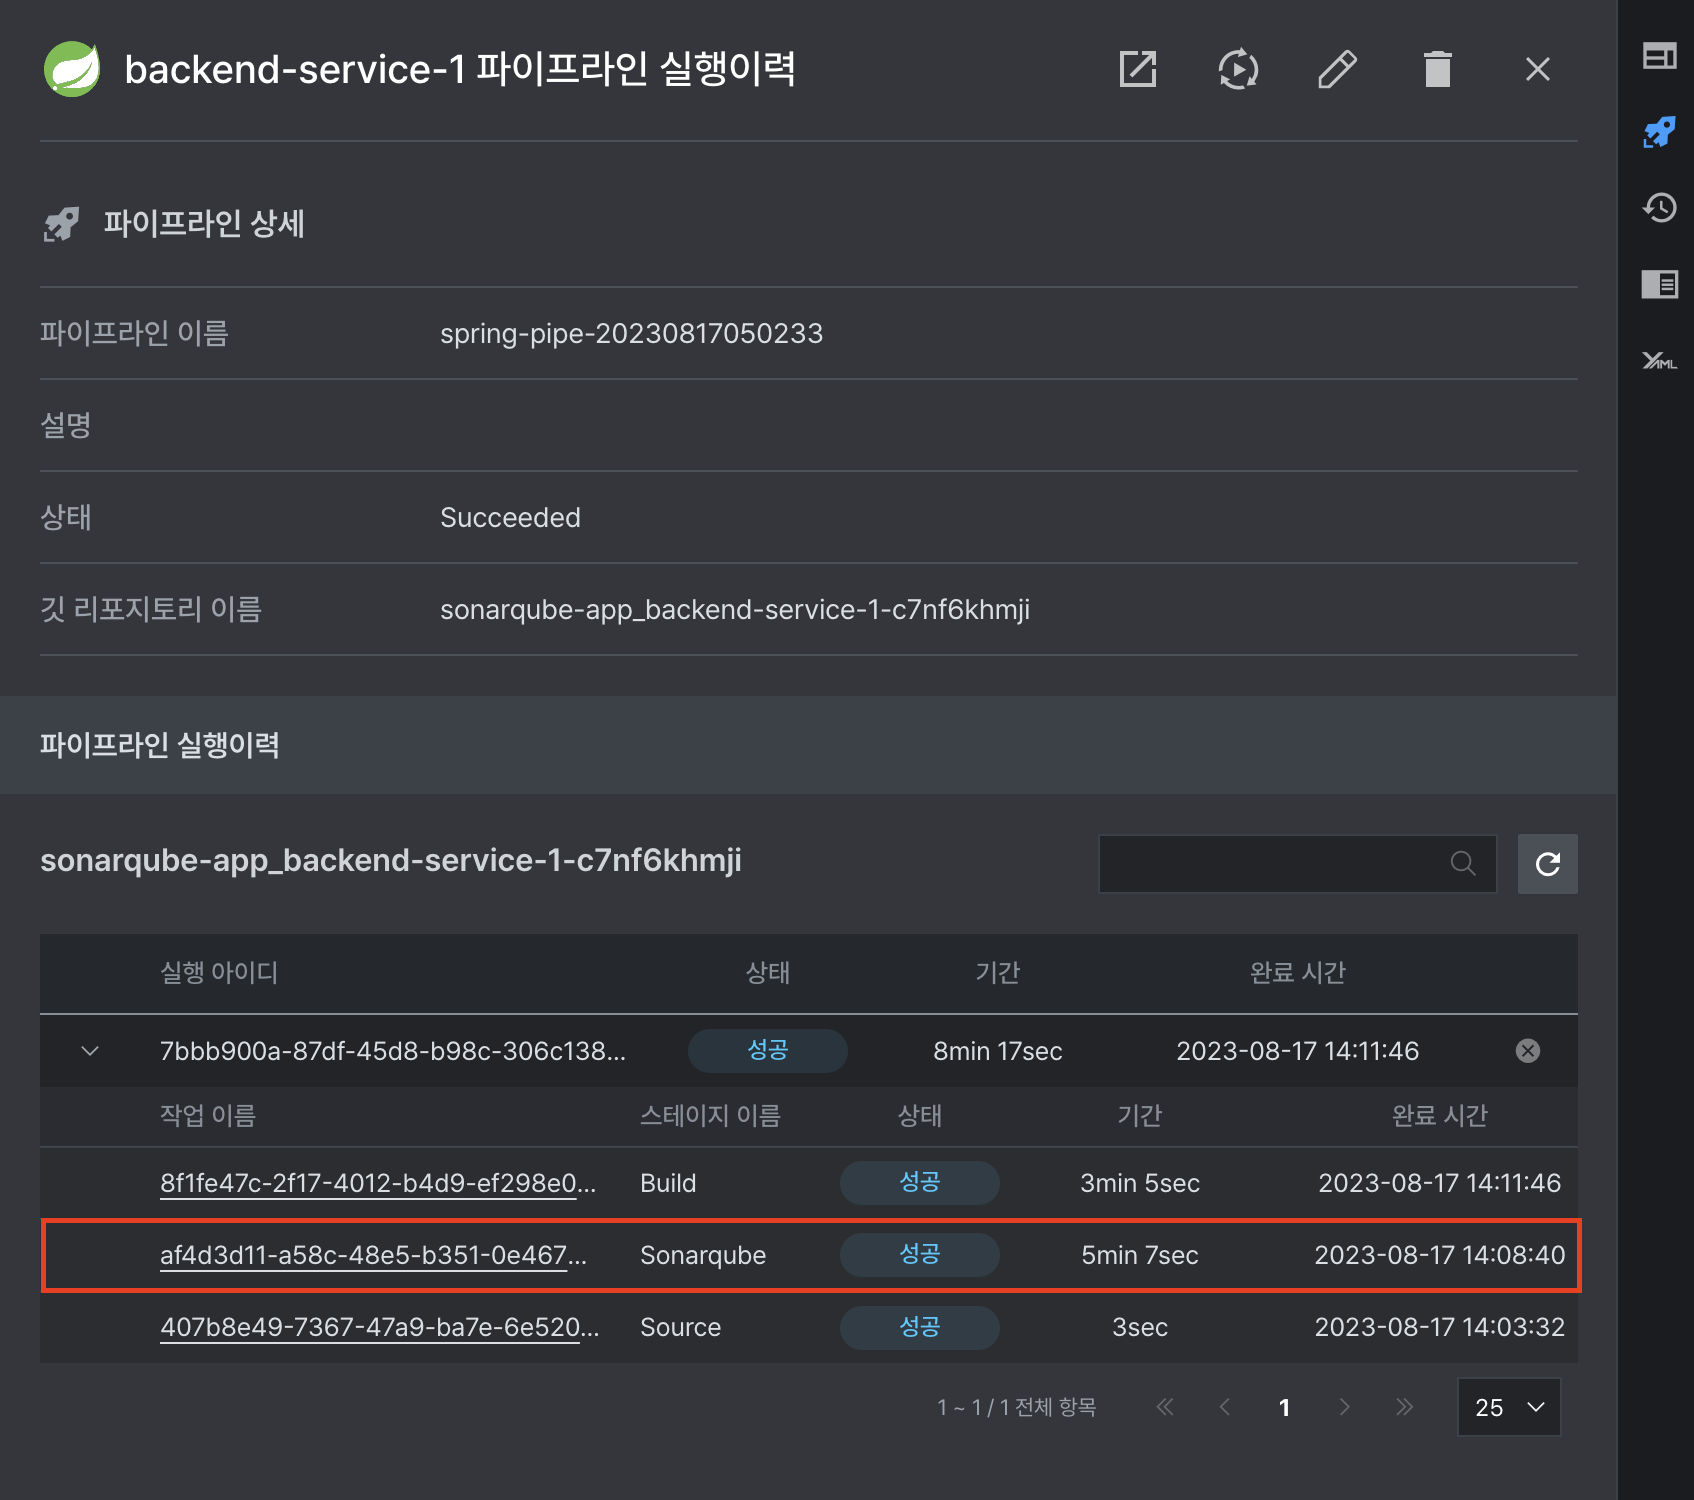
Task: Select page number 1
Action: click(x=1284, y=1408)
